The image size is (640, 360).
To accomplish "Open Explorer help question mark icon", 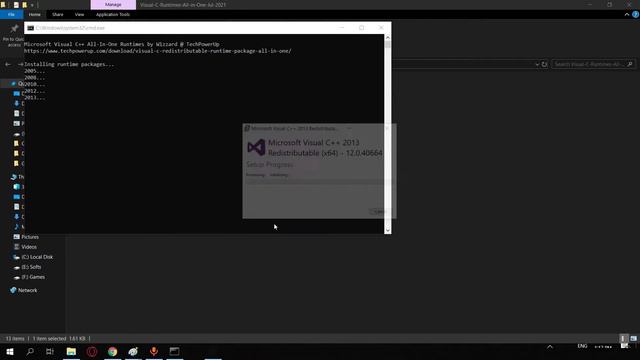I will [x=636, y=14].
